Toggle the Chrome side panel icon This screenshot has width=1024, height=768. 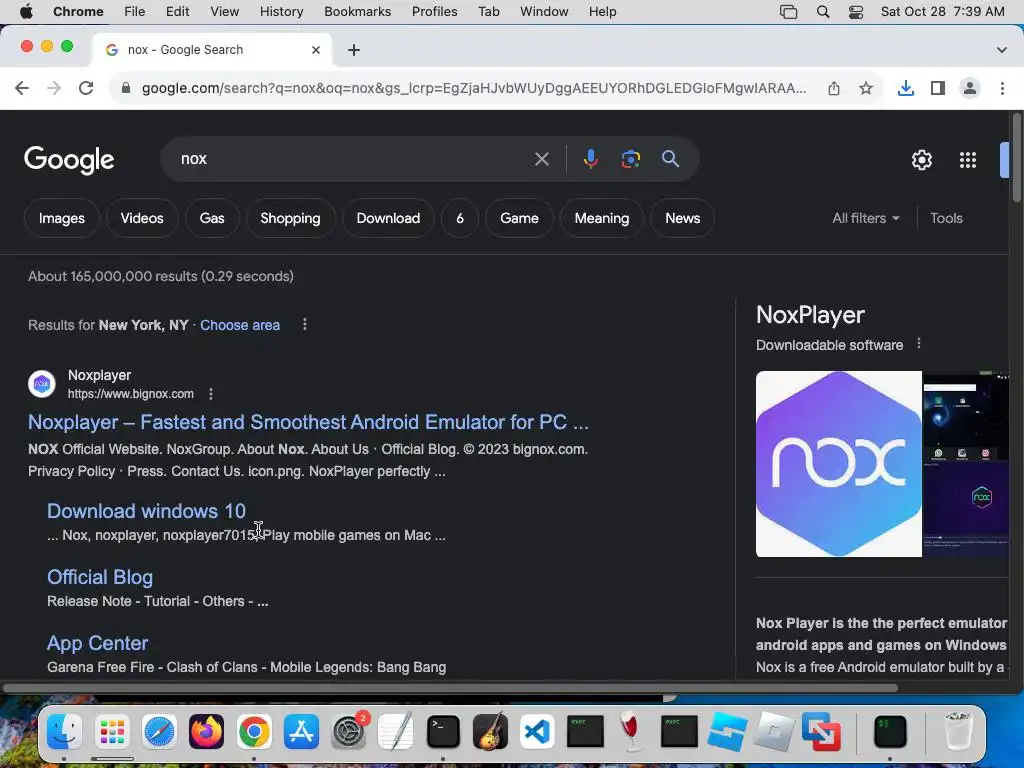point(938,88)
